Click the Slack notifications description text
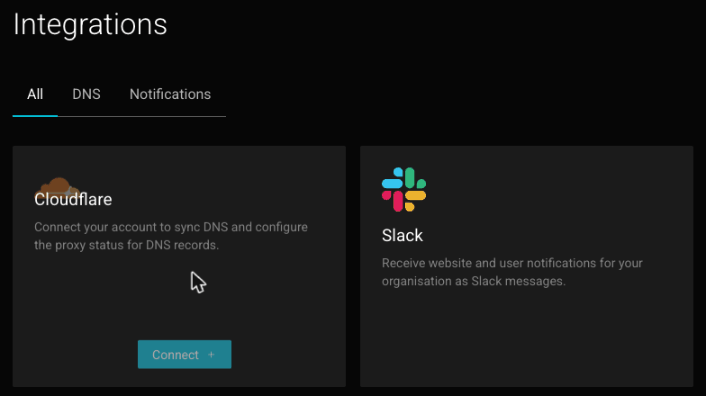Viewport: 706px width, 396px height. point(512,272)
